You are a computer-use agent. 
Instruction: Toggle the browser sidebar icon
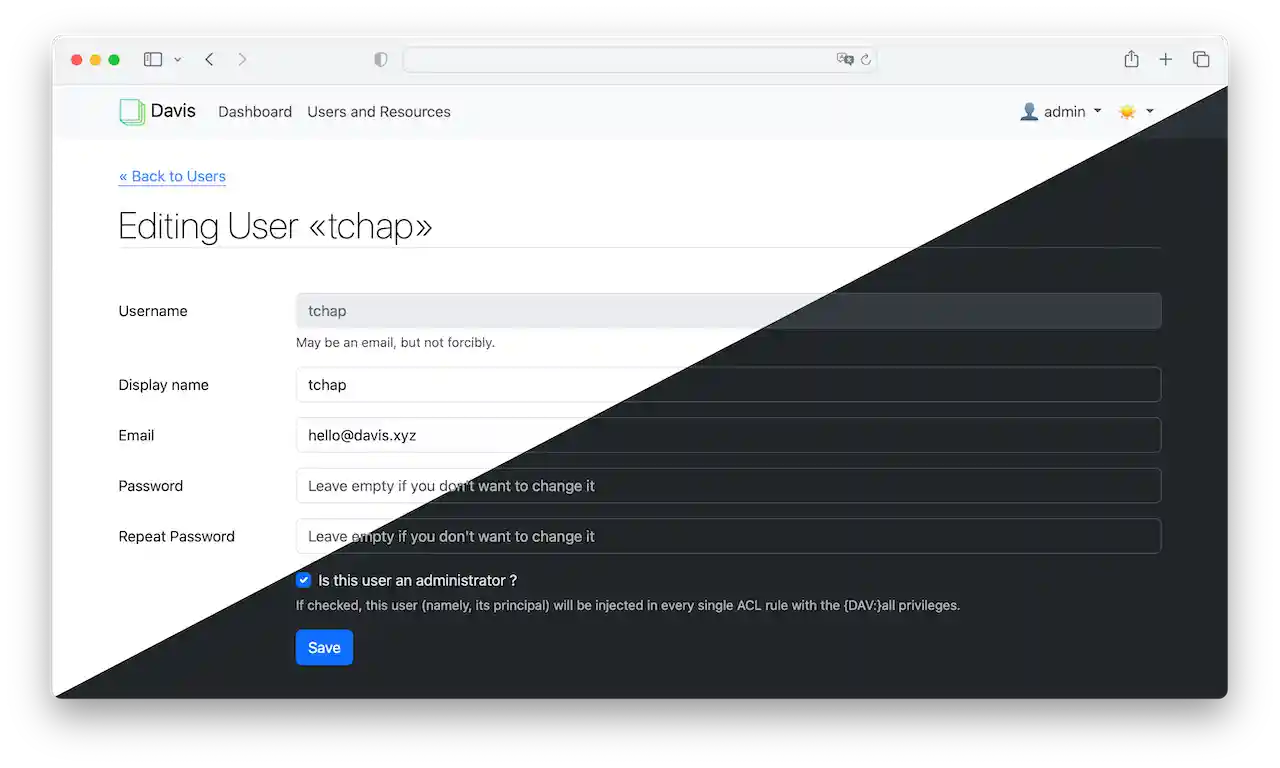[x=152, y=59]
